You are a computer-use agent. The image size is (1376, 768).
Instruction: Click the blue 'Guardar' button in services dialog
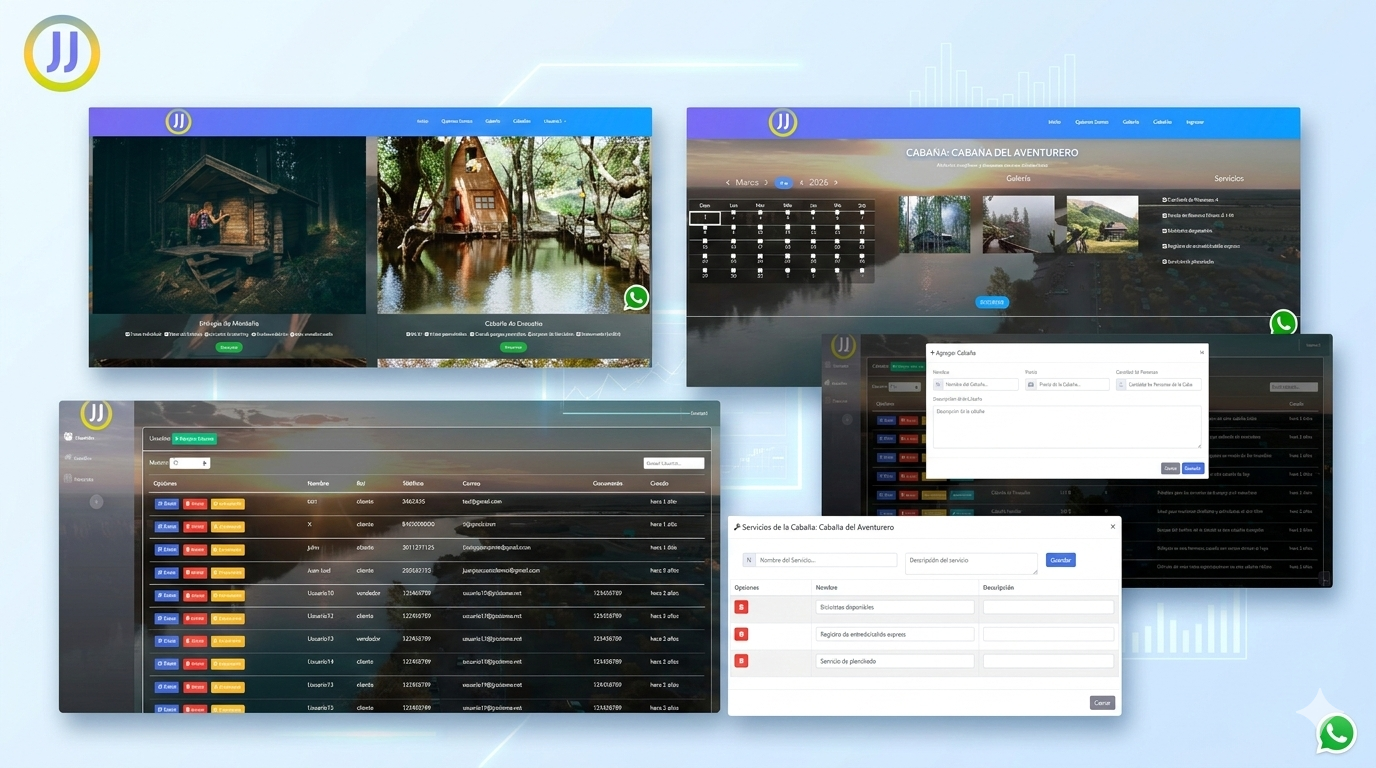(x=1060, y=560)
